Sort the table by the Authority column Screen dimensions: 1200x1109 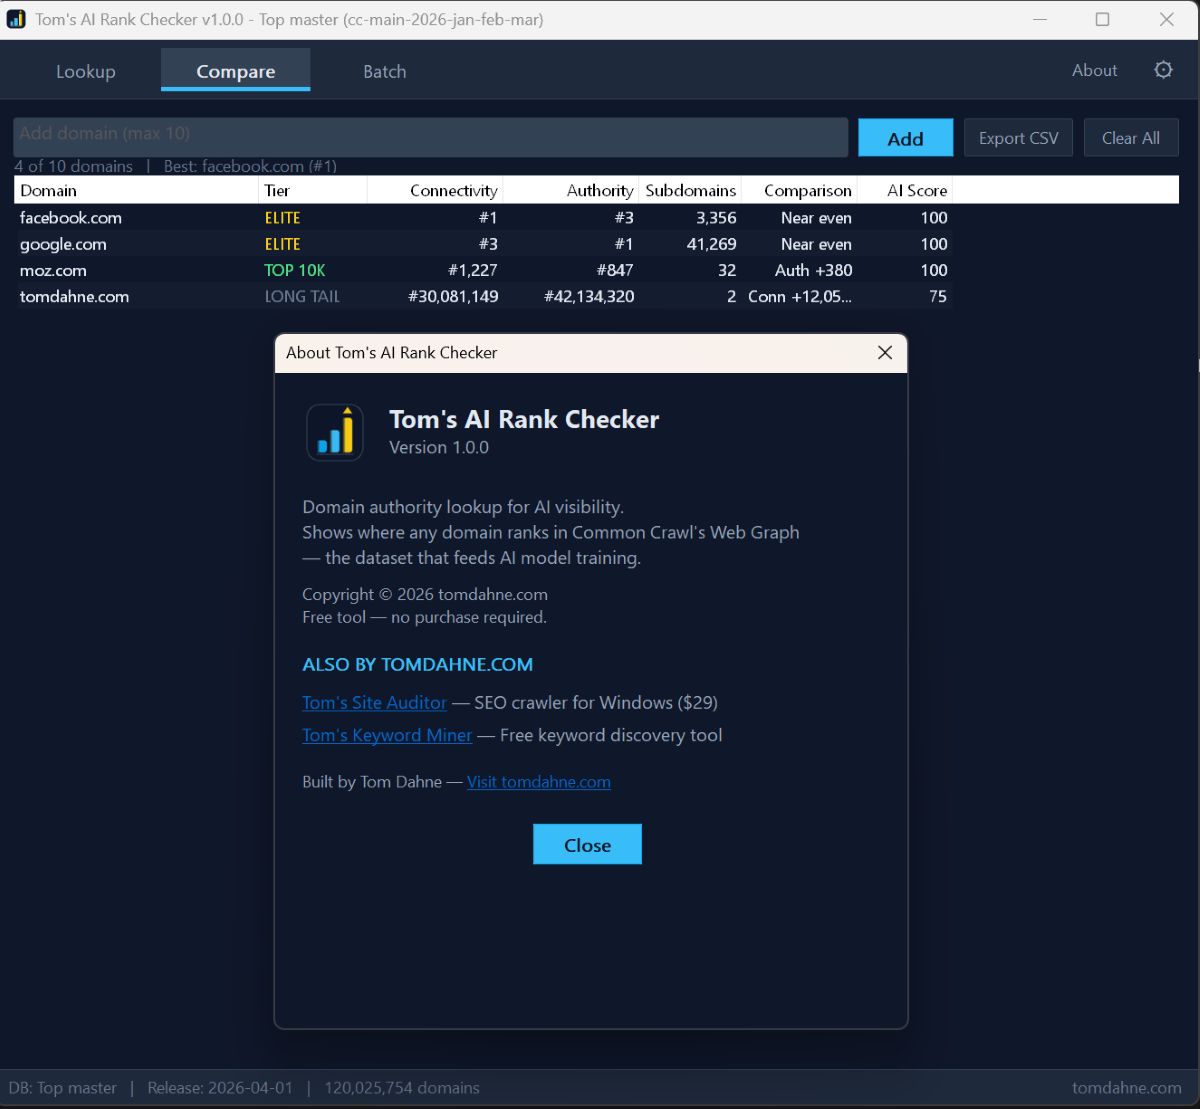(x=598, y=190)
